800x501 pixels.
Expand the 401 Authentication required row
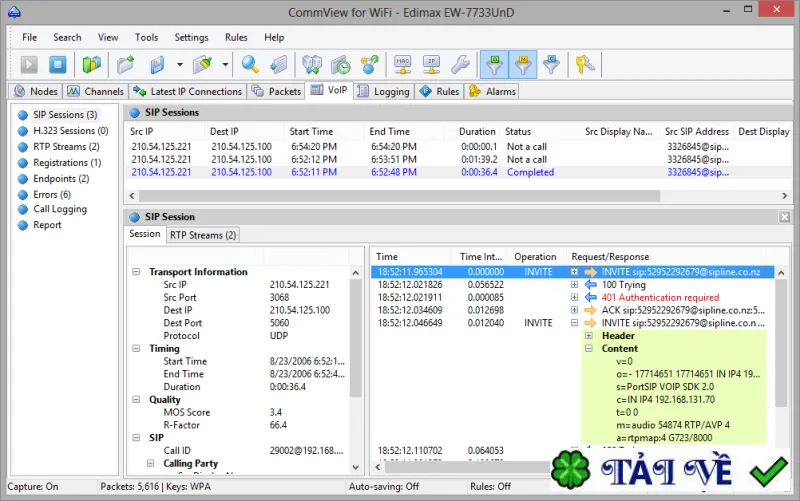point(574,297)
